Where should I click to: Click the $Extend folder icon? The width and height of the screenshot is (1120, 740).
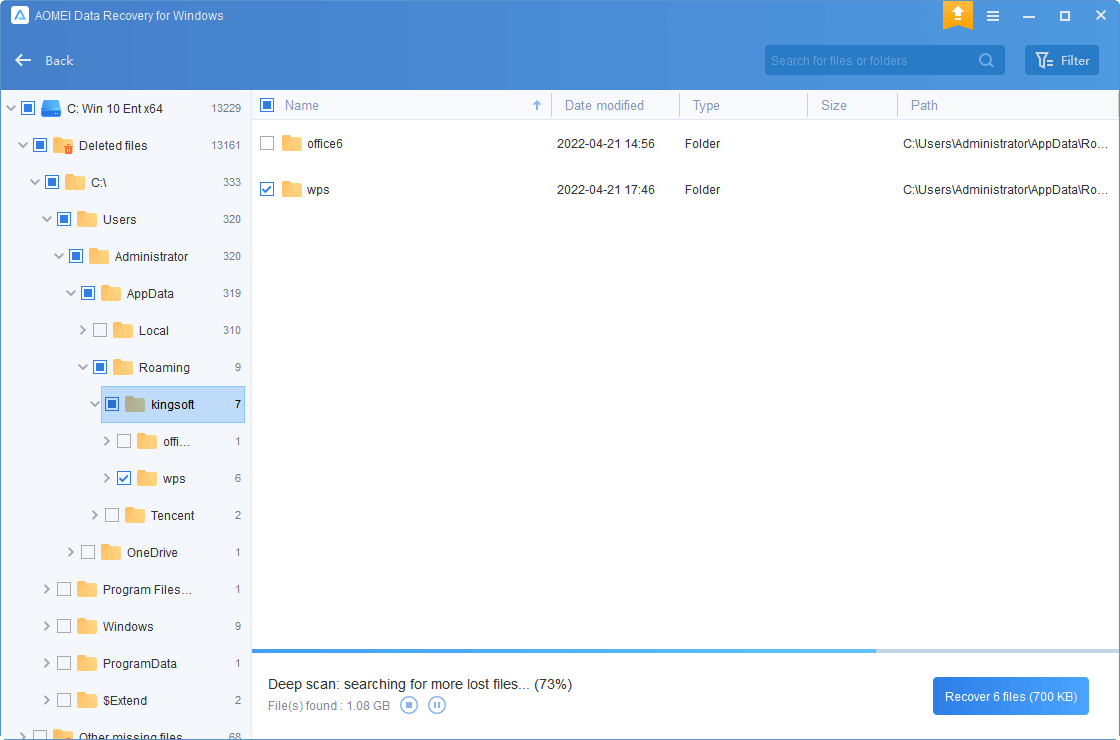point(87,701)
